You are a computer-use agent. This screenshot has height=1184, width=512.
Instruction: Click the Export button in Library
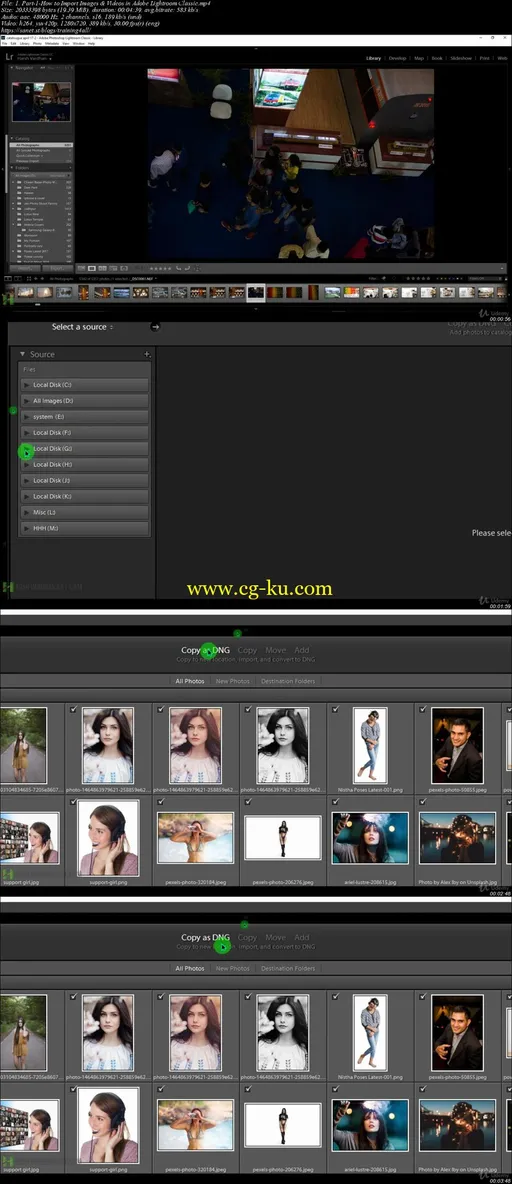57,267
